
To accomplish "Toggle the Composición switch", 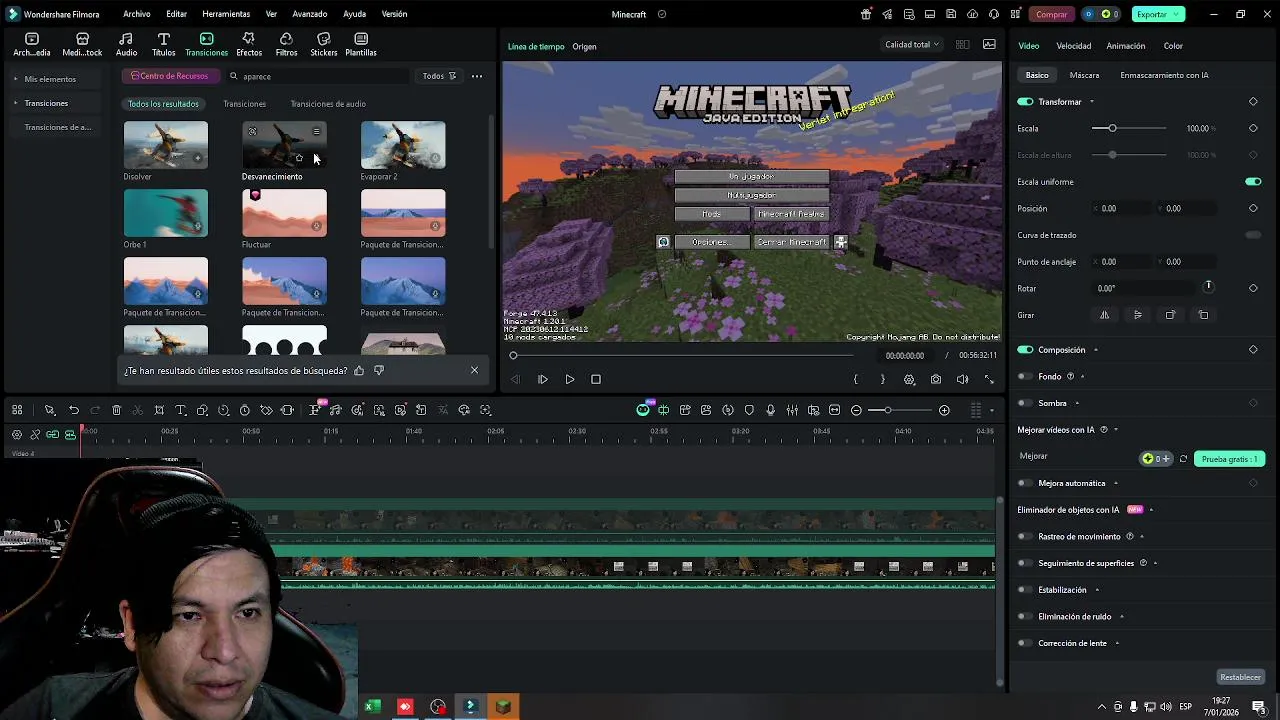I will pos(1025,350).
